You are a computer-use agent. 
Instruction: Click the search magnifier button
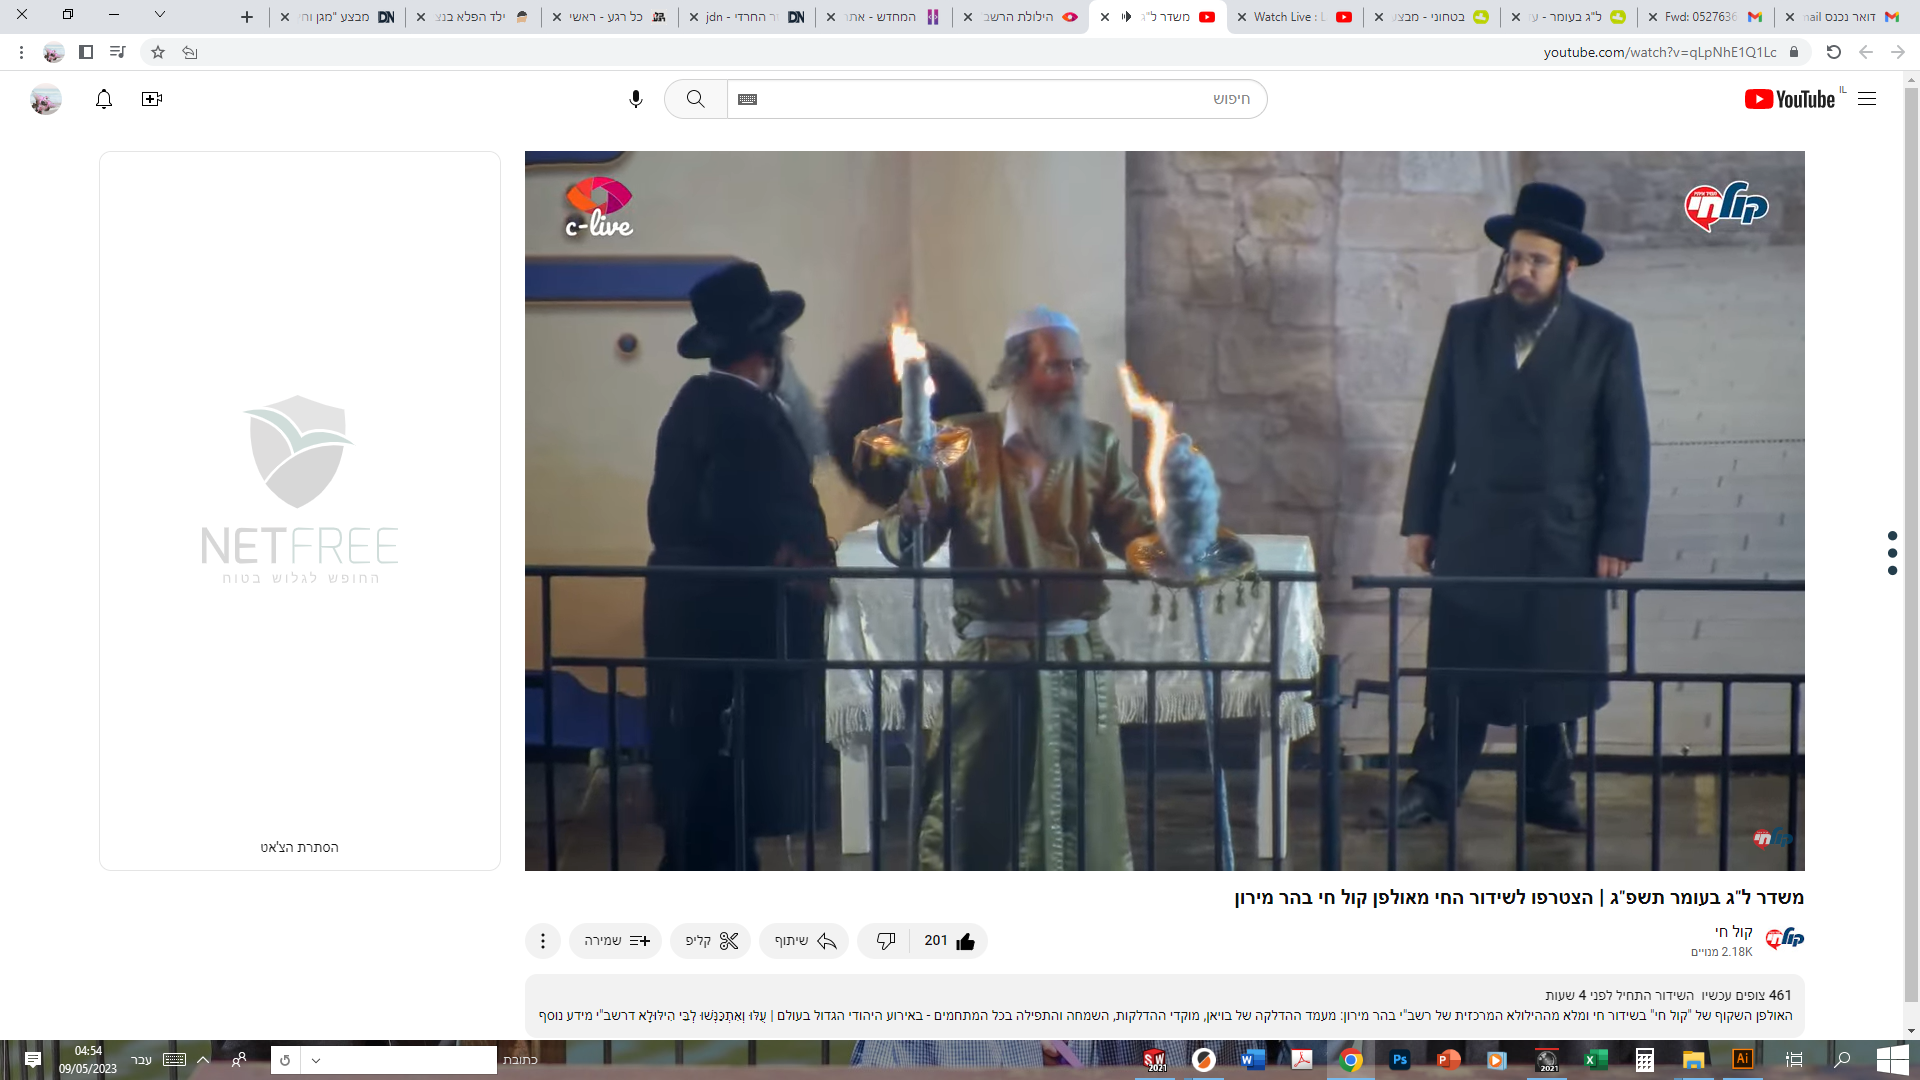point(696,99)
